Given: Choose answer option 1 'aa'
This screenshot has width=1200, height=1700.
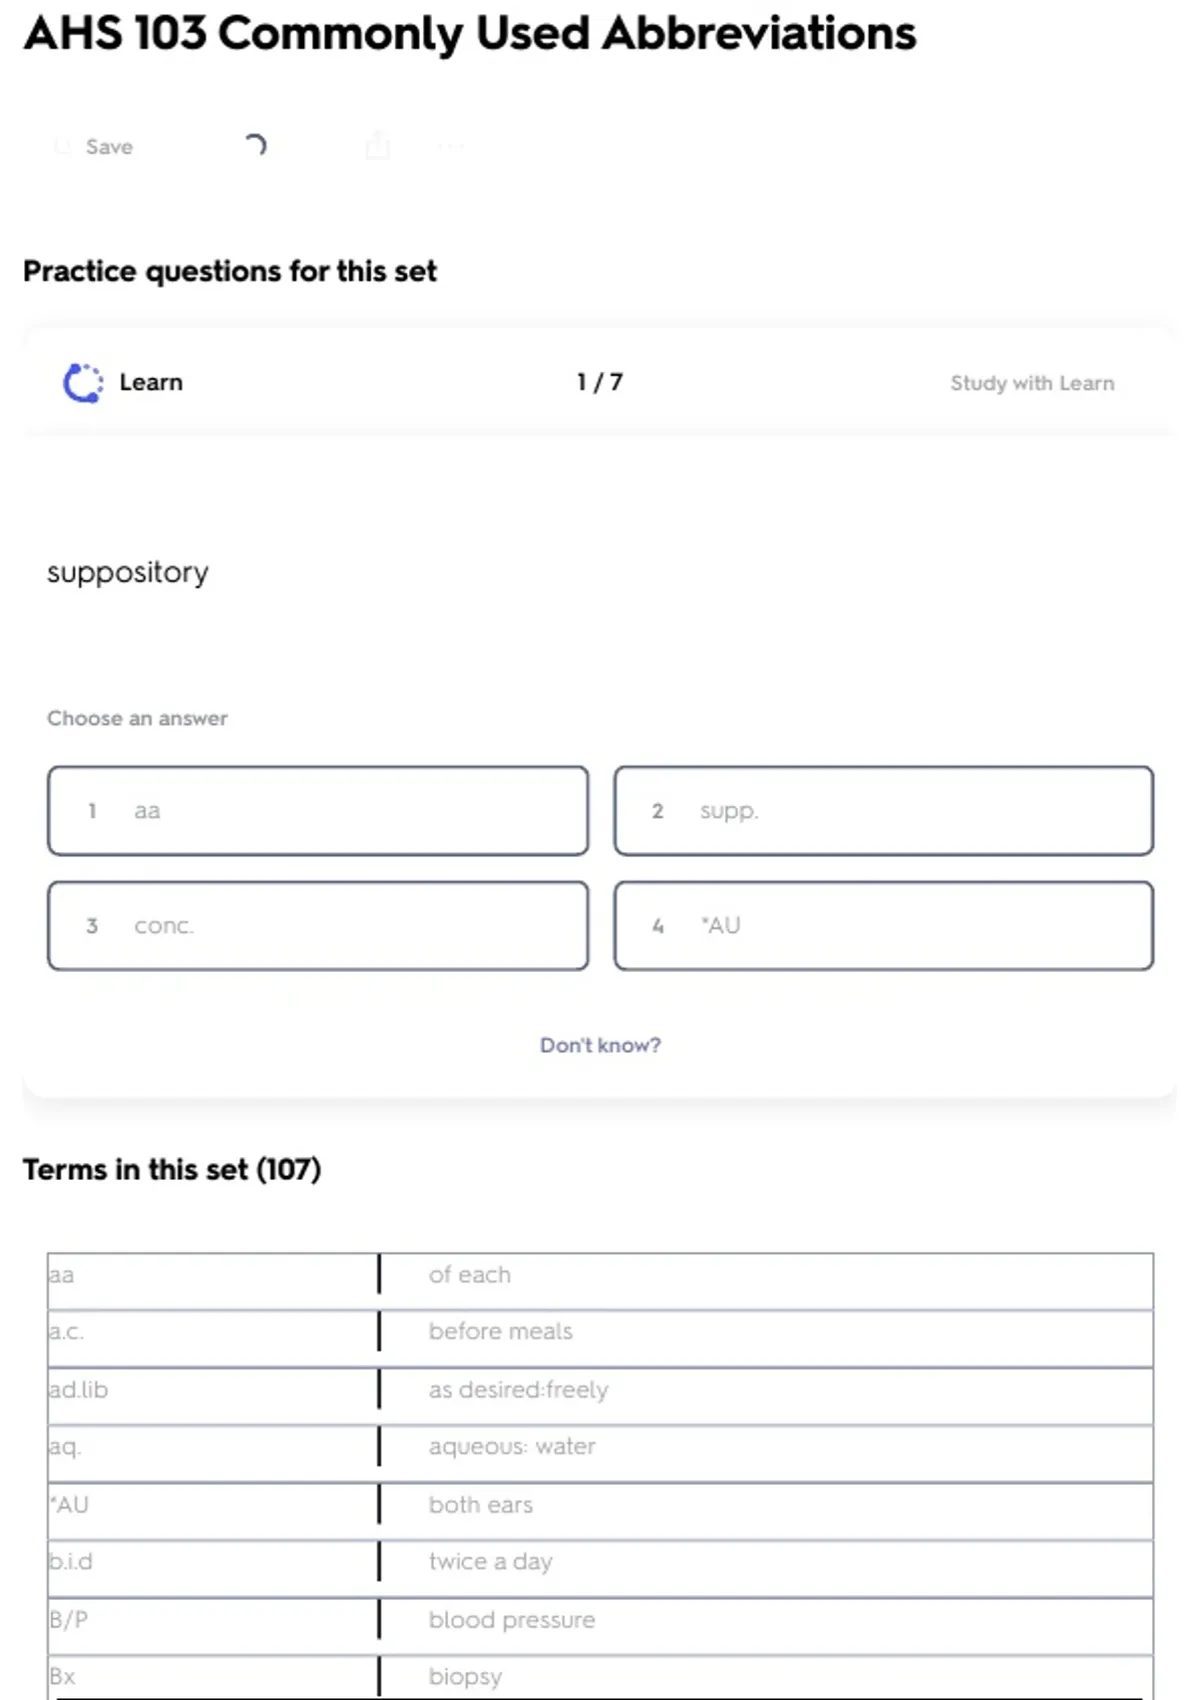Looking at the screenshot, I should tap(318, 811).
